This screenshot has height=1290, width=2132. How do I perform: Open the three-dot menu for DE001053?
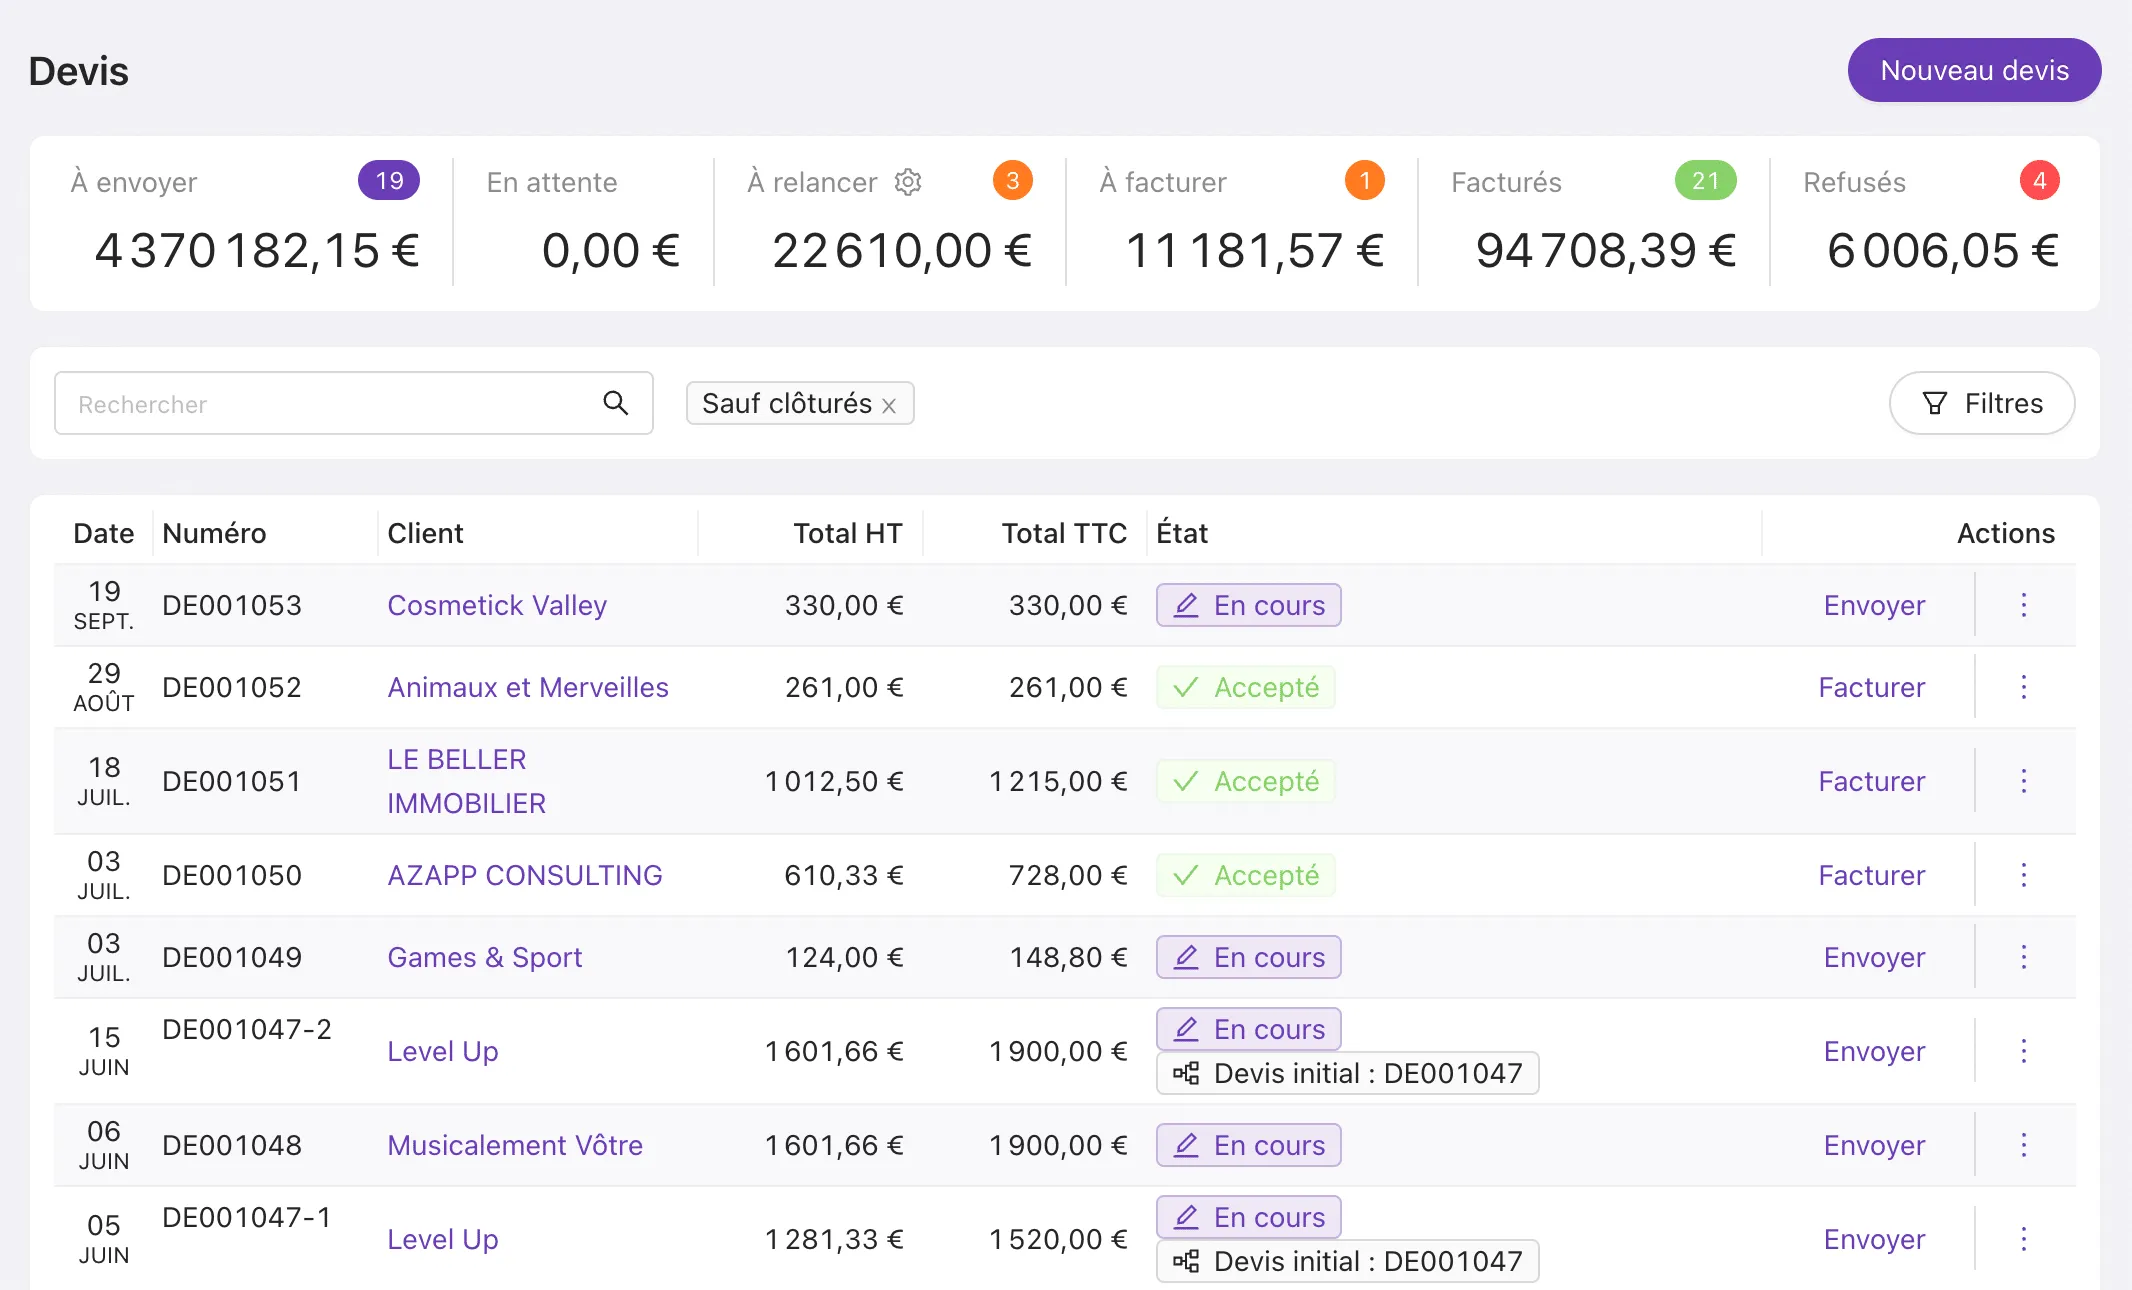pyautogui.click(x=2024, y=605)
